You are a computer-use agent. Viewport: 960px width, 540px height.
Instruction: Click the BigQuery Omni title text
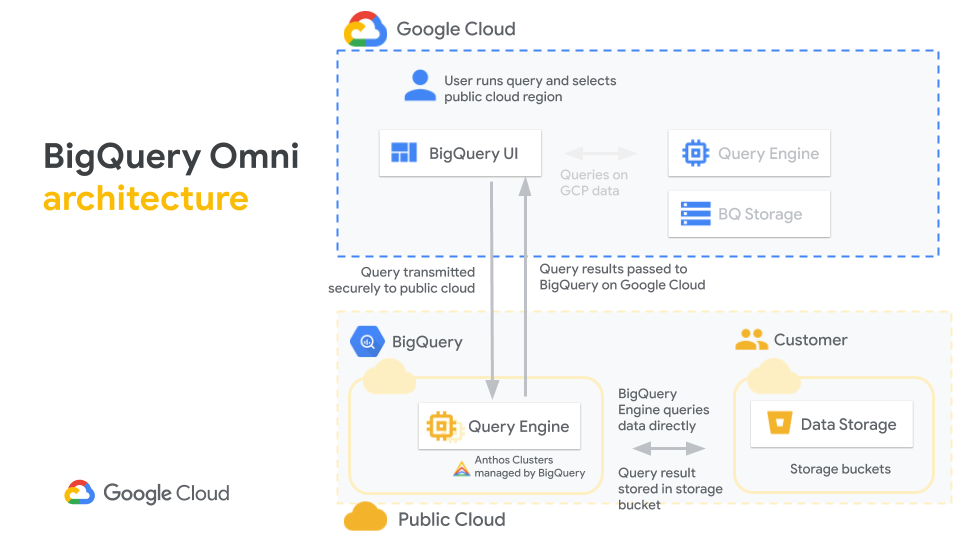point(171,156)
